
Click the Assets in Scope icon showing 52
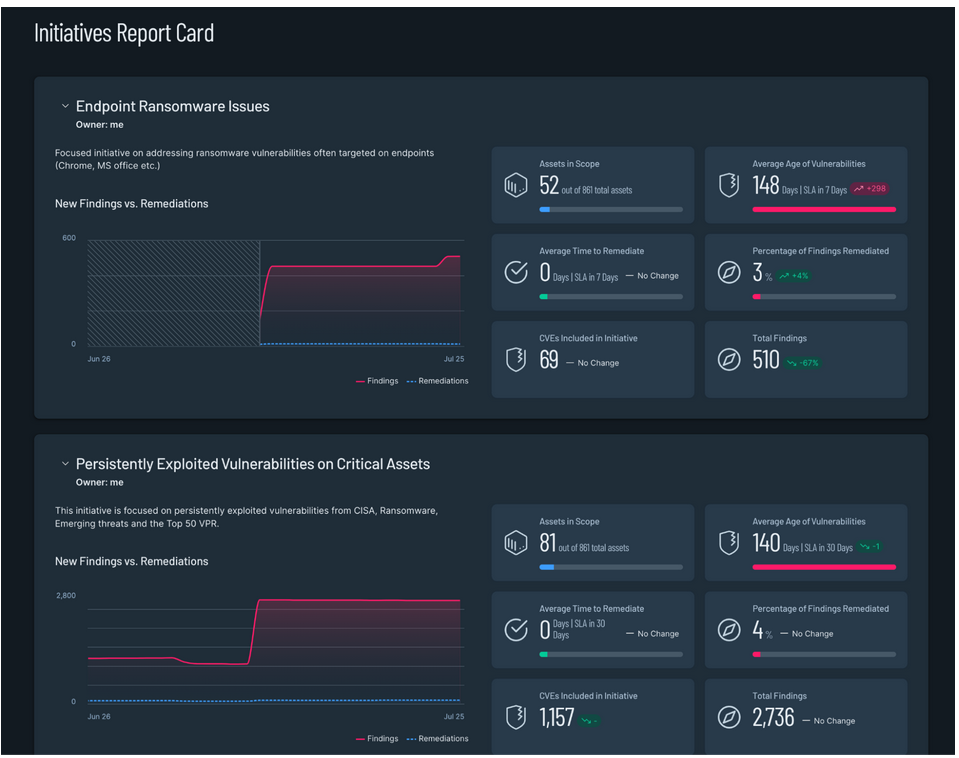click(x=516, y=185)
